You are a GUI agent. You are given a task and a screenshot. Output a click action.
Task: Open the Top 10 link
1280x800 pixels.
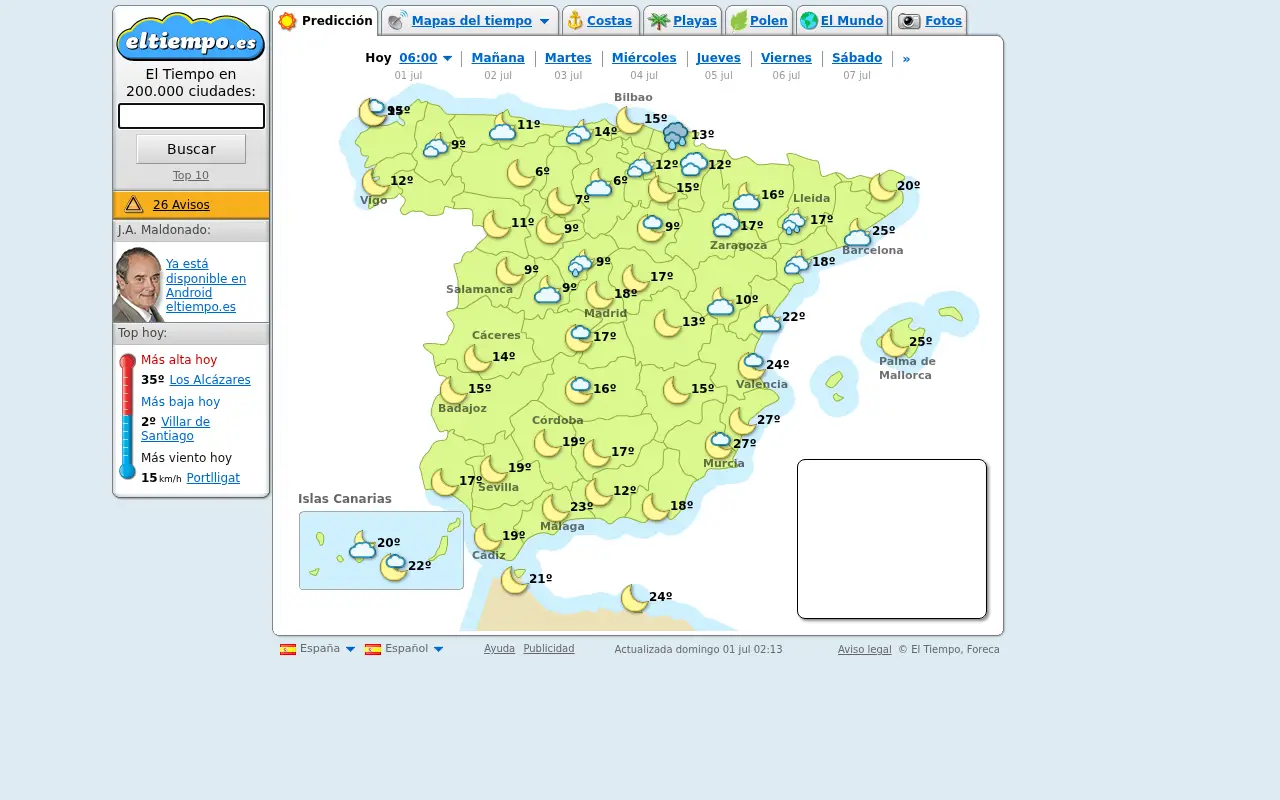191,176
